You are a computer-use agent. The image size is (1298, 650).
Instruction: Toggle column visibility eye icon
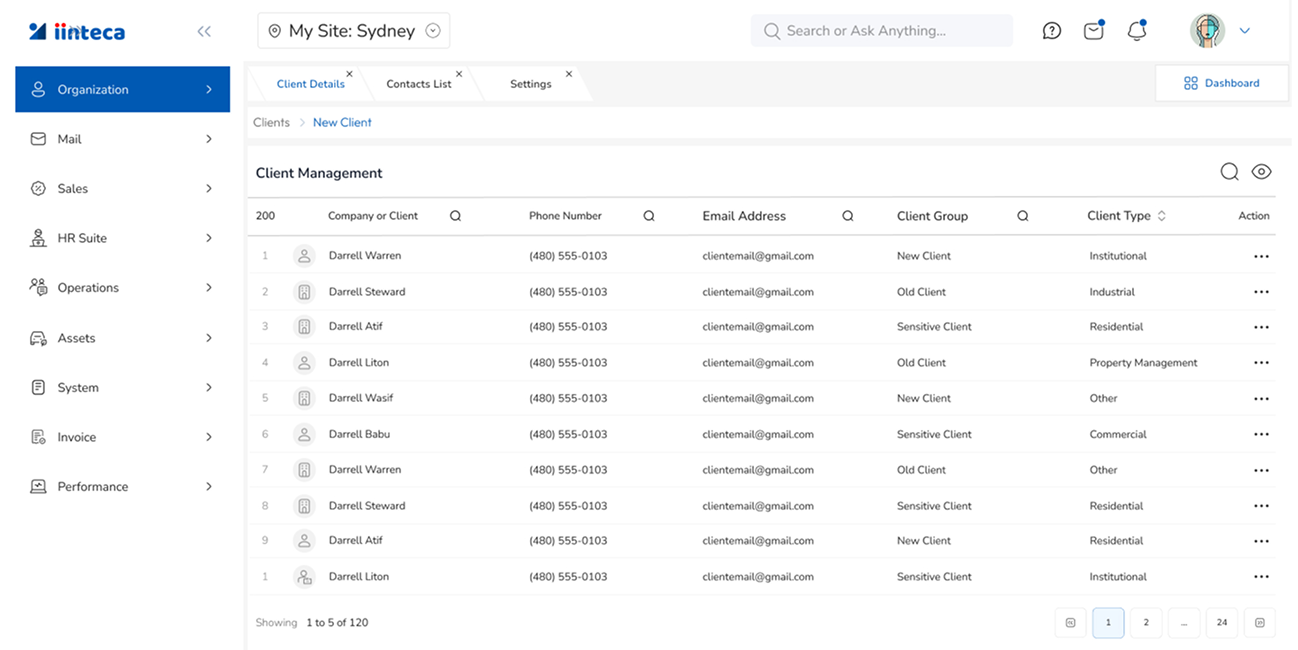(1261, 172)
